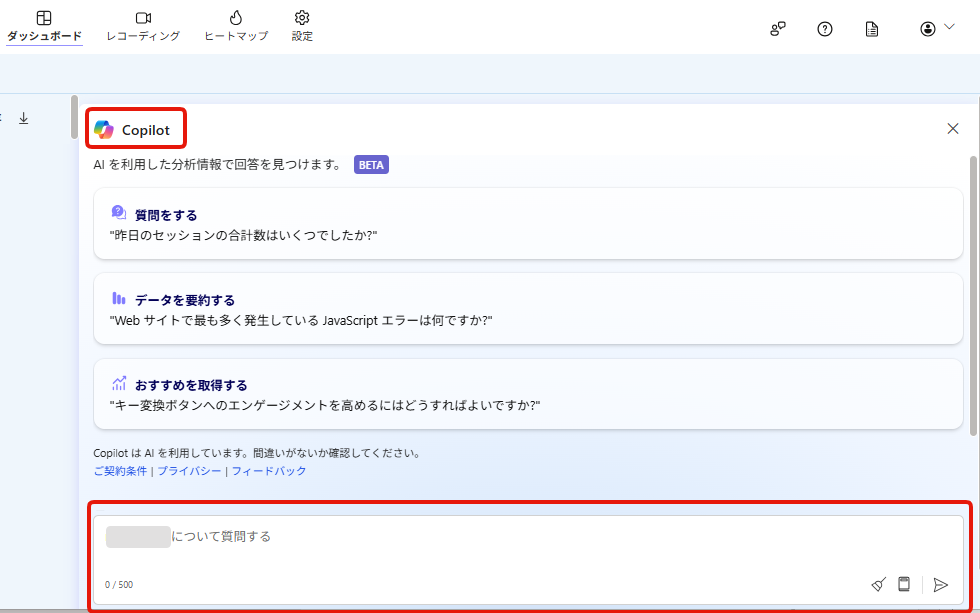Screen dimensions: 980x613
Task: Open the ご契約条件 link
Action: (x=120, y=471)
